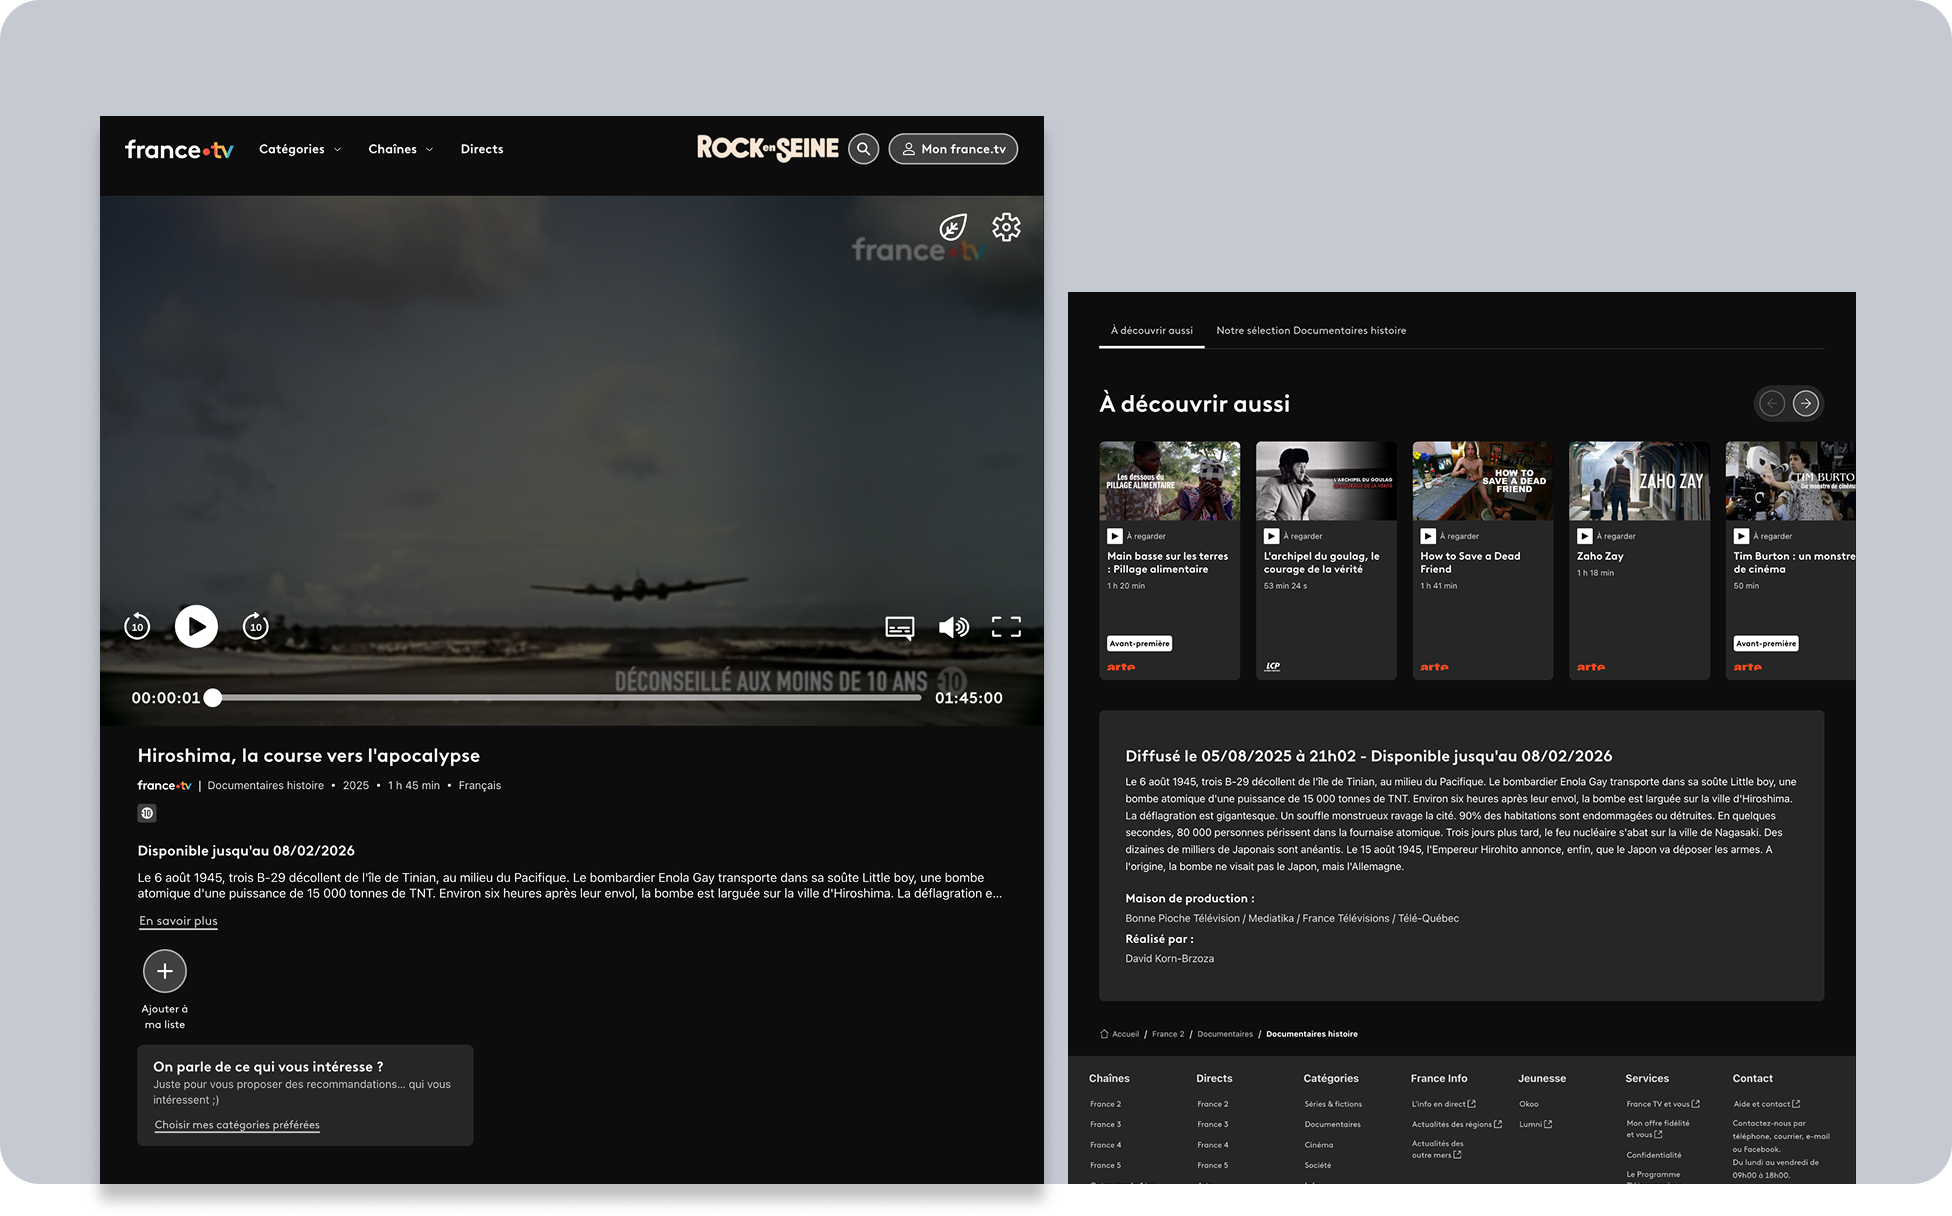Add documentary to my list
1952x1216 pixels.
click(165, 971)
